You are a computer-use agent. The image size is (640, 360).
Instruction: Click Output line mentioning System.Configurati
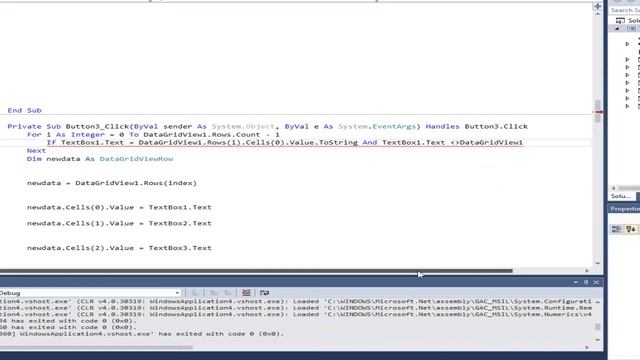coord(296,301)
